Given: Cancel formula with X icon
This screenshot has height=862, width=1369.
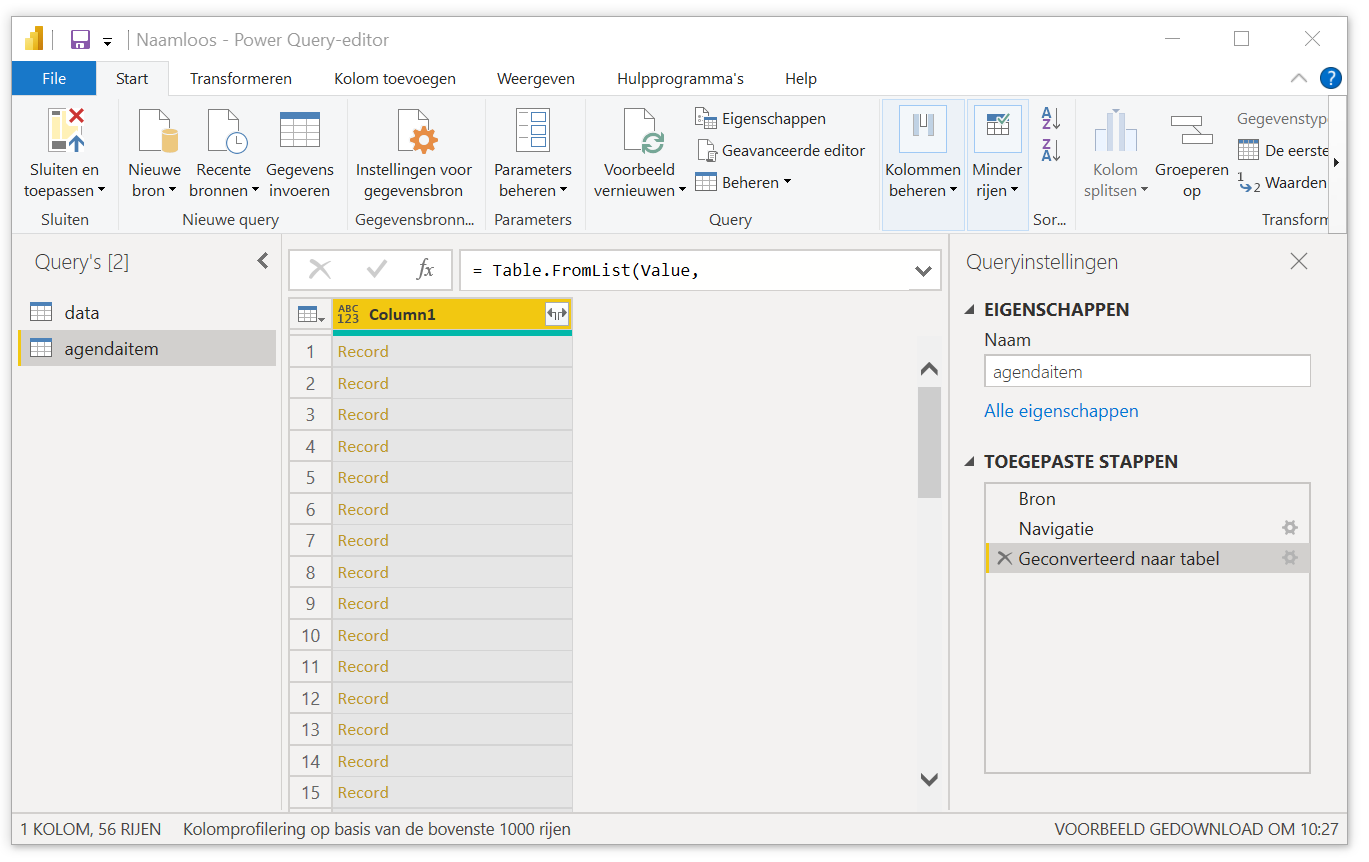Looking at the screenshot, I should click(x=320, y=269).
